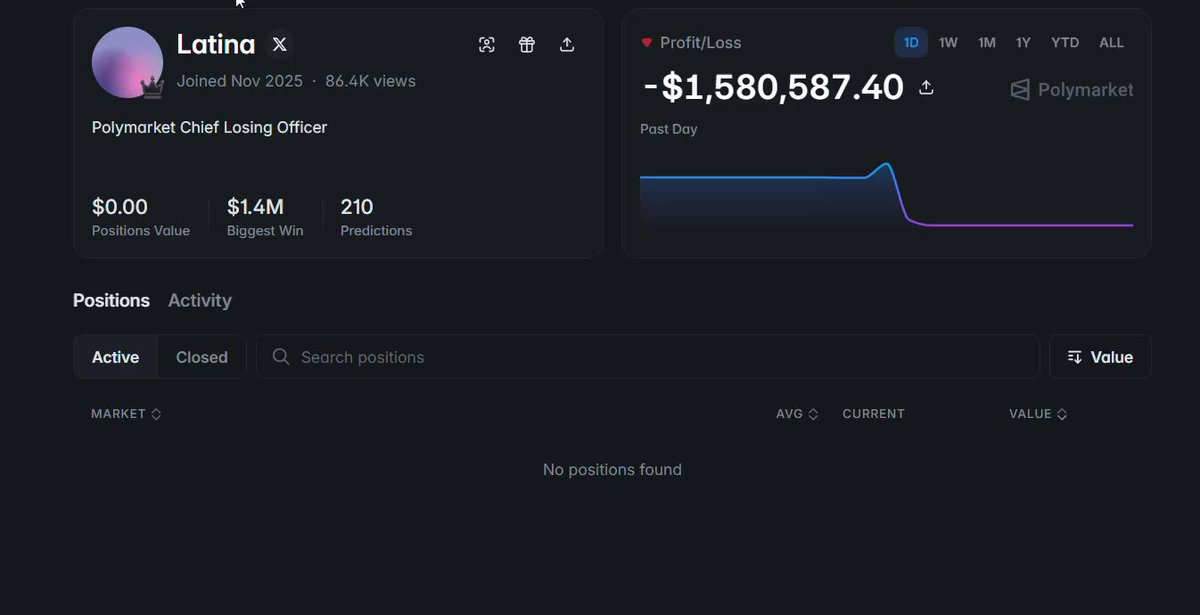Viewport: 1200px width, 615px height.
Task: Select the 1W time range
Action: 948,43
